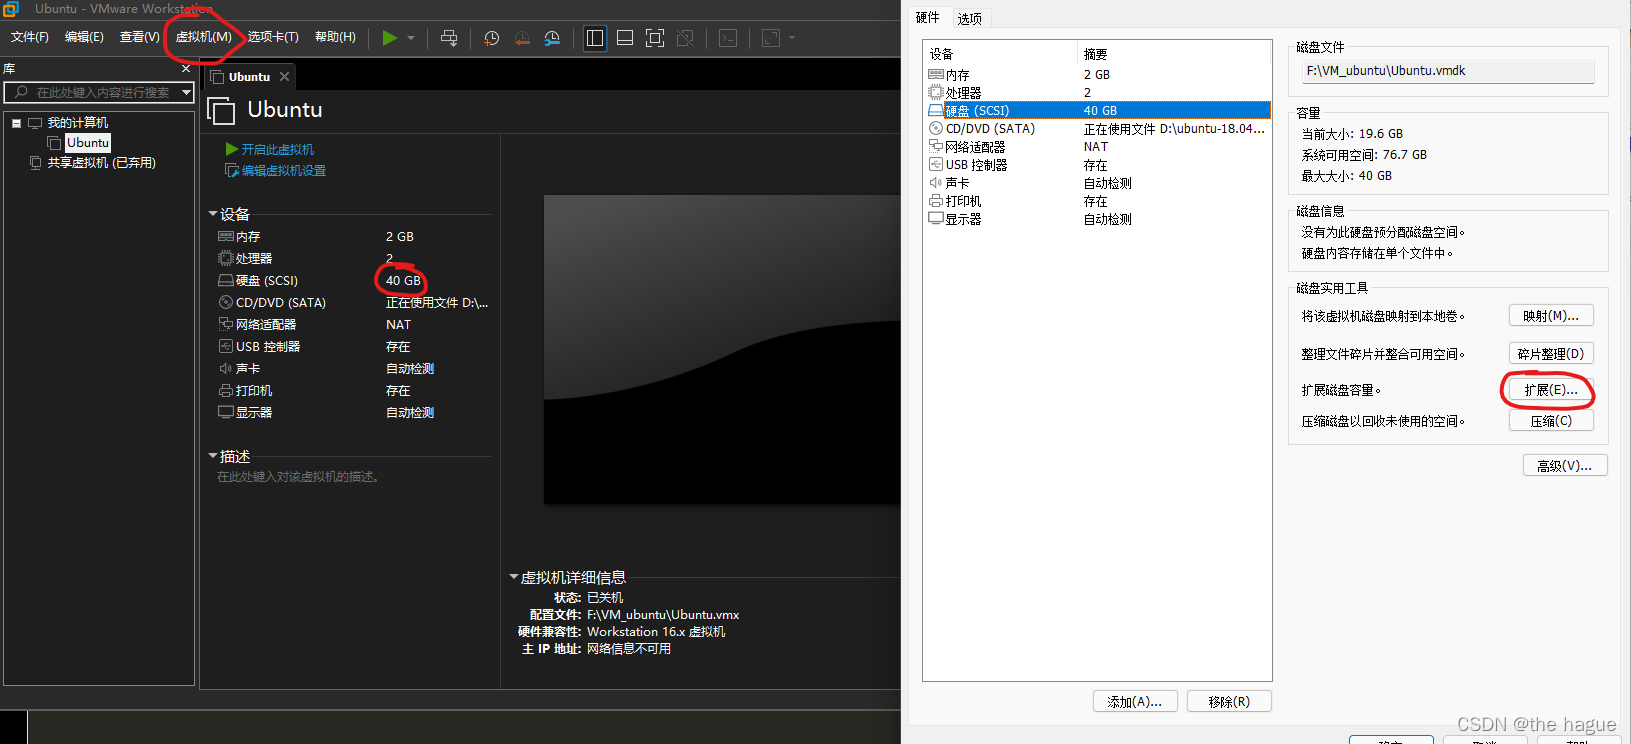Click the console view icon

[x=728, y=38]
